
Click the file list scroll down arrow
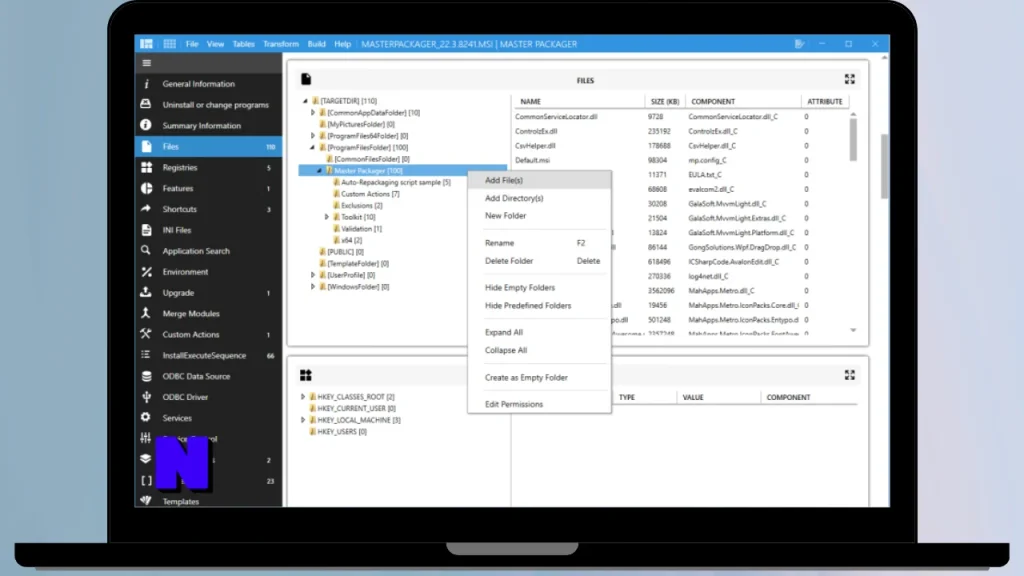click(x=853, y=330)
